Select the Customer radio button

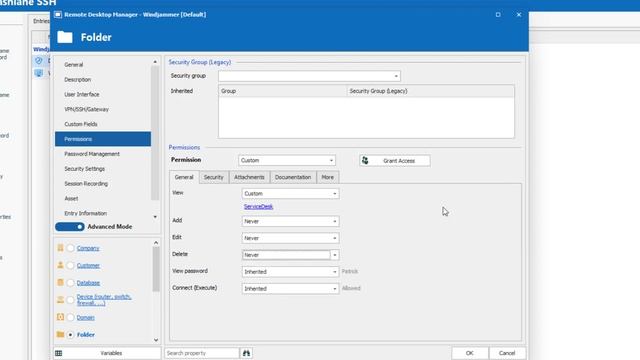71,265
